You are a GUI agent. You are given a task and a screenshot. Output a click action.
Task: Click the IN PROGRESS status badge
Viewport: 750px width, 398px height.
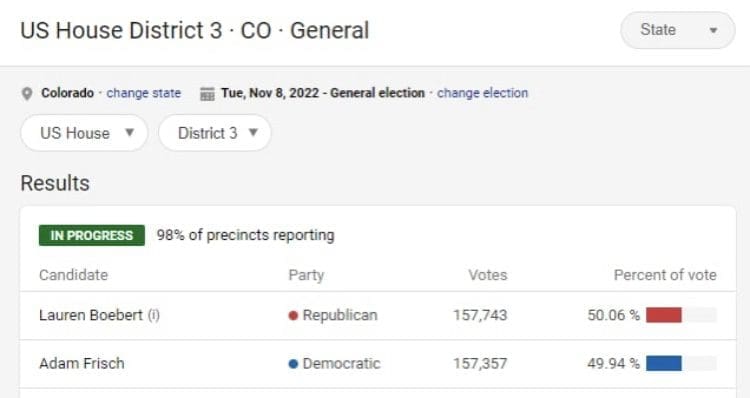click(x=92, y=235)
